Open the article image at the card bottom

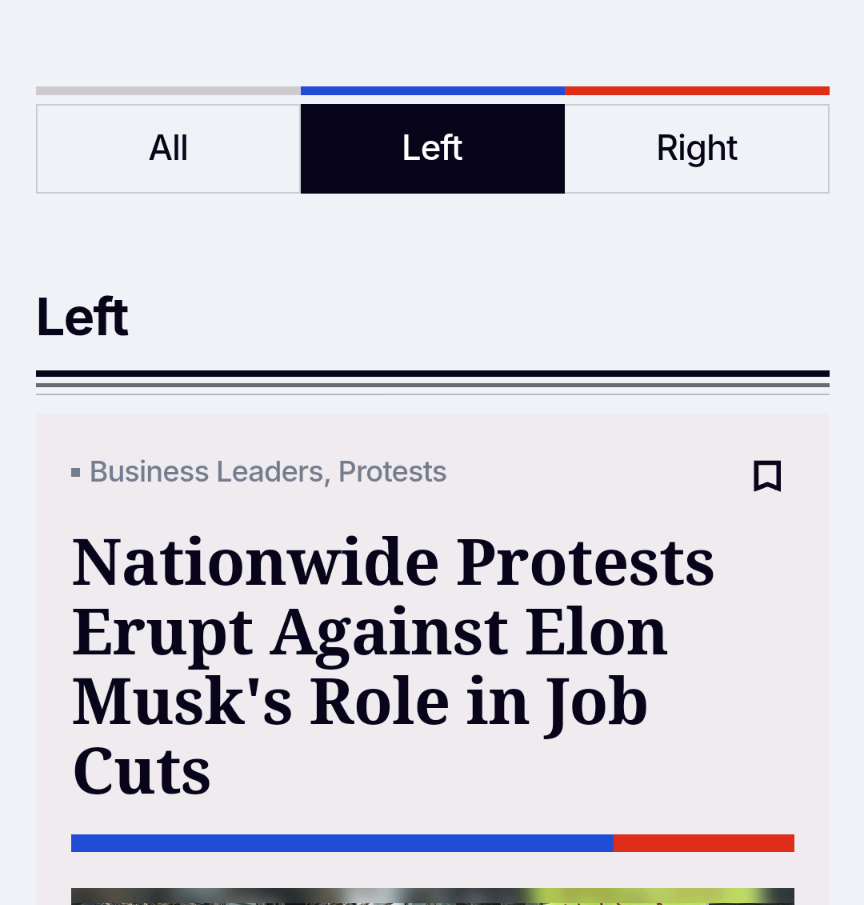pyautogui.click(x=433, y=896)
